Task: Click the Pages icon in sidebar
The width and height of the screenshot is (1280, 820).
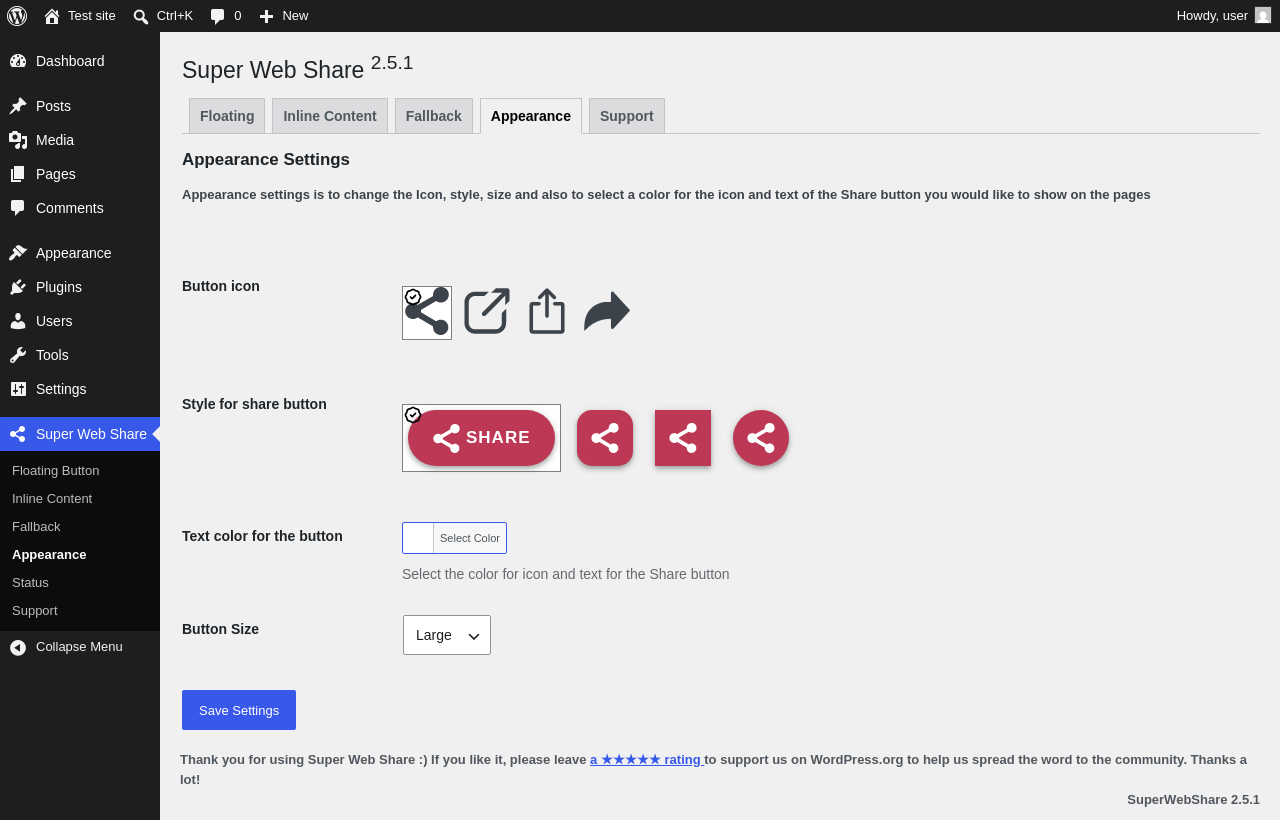Action: pyautogui.click(x=18, y=174)
